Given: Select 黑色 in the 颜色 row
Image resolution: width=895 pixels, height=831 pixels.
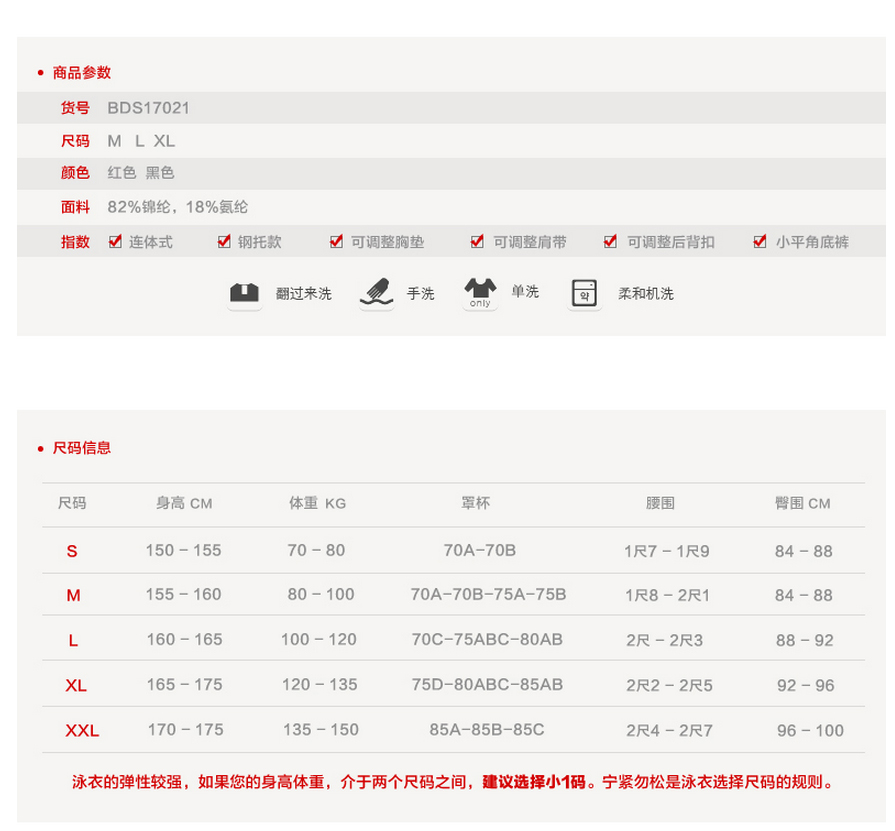Looking at the screenshot, I should [x=160, y=173].
